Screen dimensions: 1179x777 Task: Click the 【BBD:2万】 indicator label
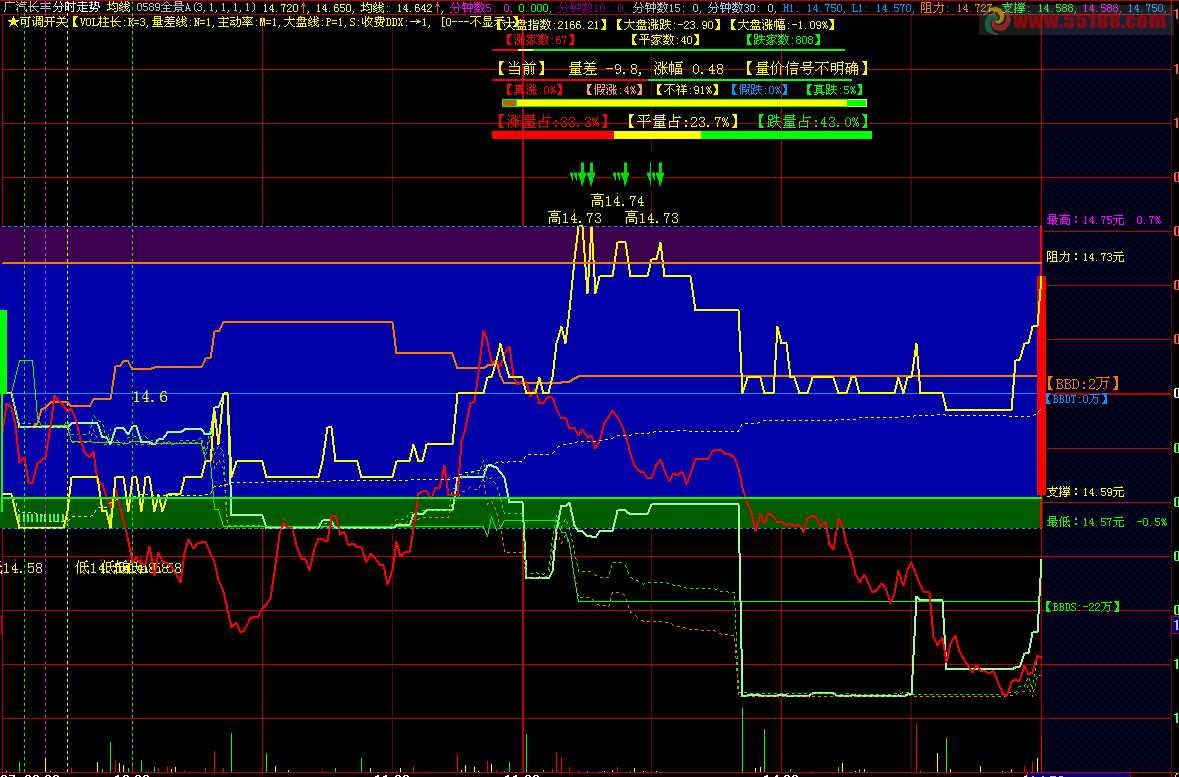[1082, 384]
